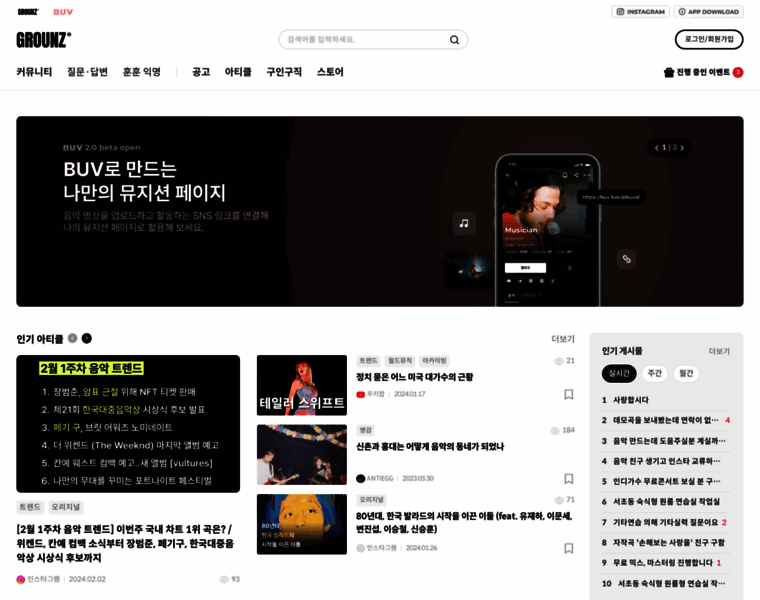The width and height of the screenshot is (760, 600).
Task: Open the 아티클 menu
Action: 238,72
